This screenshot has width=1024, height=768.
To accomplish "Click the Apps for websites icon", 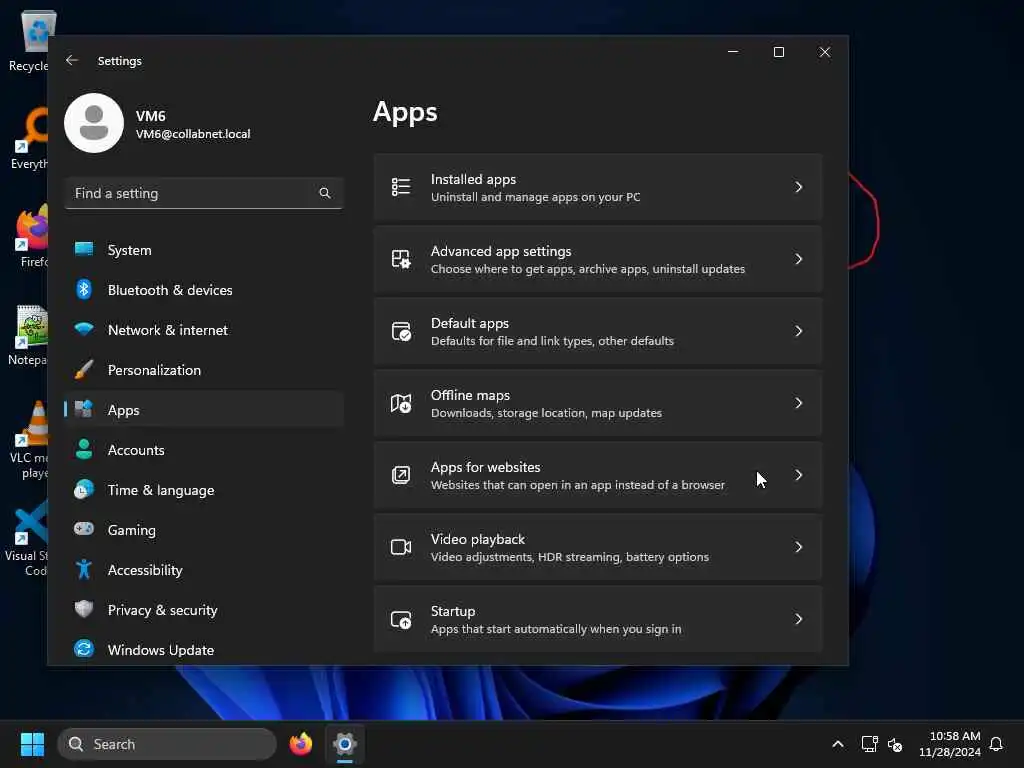I will pos(401,475).
